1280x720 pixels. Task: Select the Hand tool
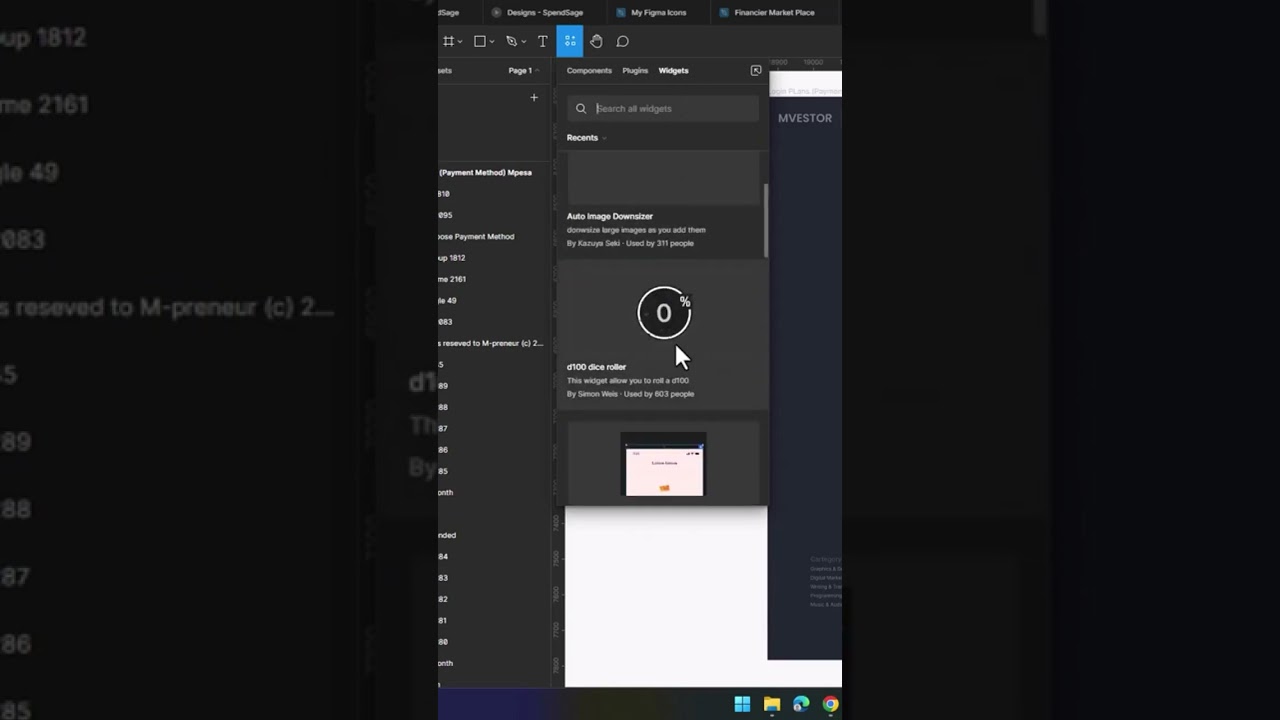pyautogui.click(x=596, y=41)
